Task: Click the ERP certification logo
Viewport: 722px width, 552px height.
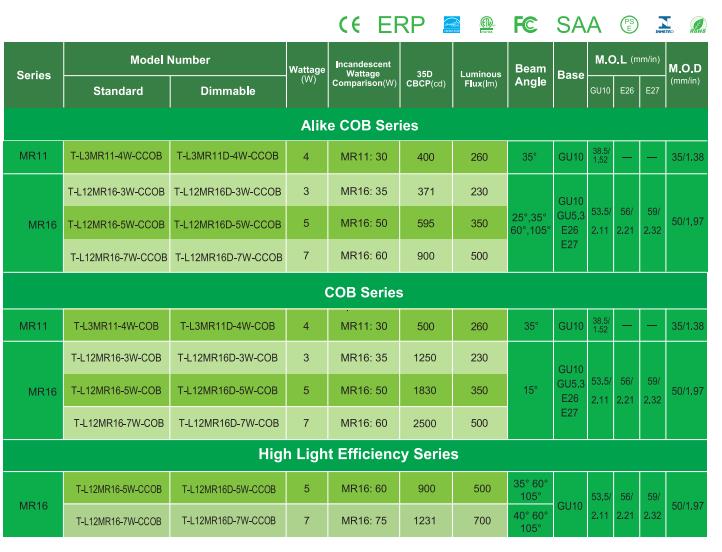Action: pos(400,23)
